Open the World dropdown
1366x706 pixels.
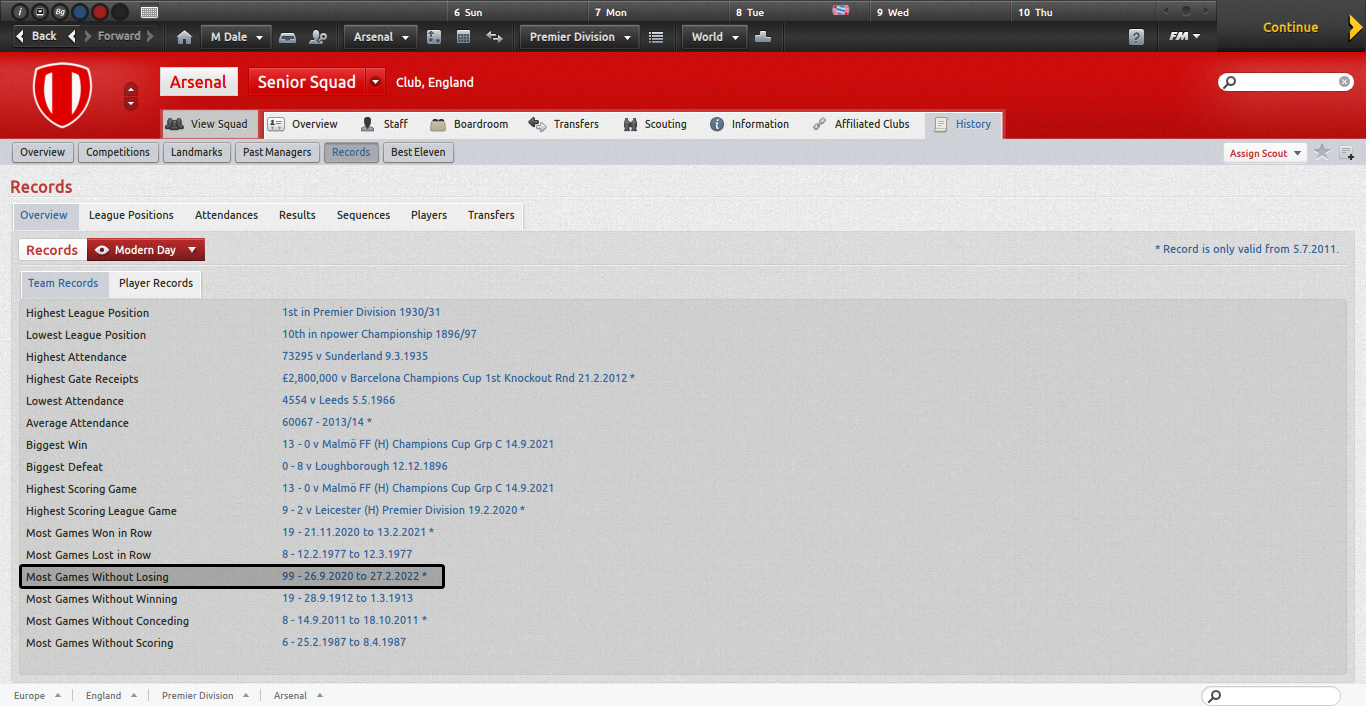point(714,37)
